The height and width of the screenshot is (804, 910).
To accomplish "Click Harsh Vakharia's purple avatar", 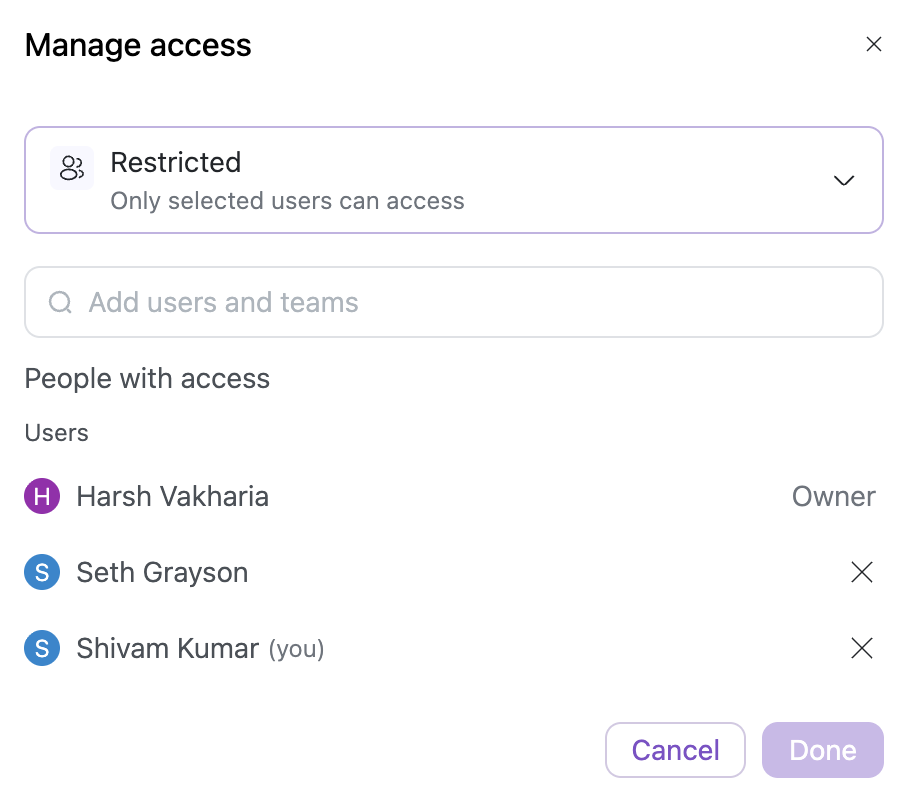I will point(42,497).
